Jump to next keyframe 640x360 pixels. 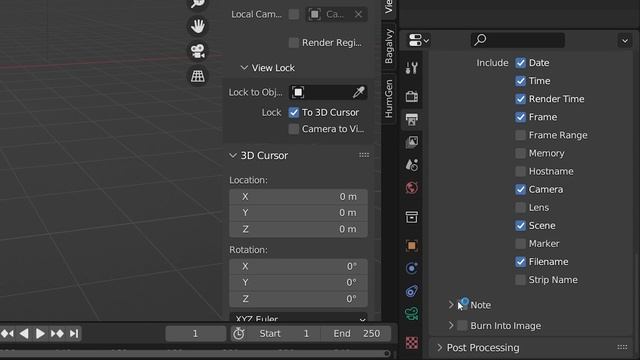57,333
